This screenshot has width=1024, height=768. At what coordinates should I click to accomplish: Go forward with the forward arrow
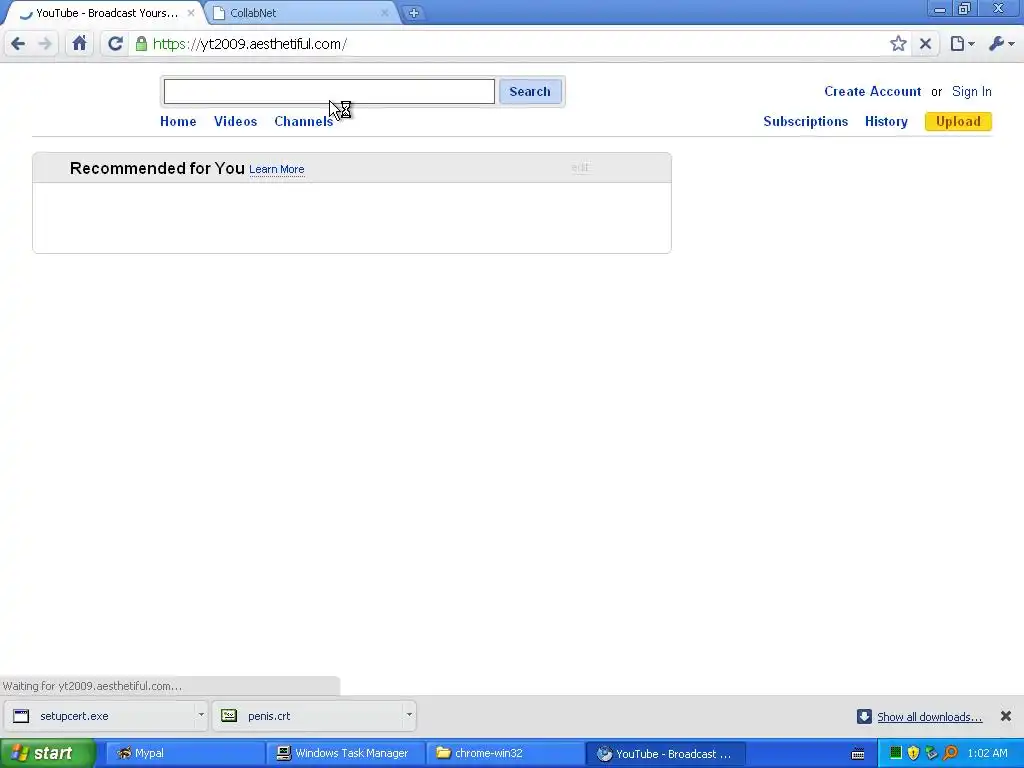45,44
